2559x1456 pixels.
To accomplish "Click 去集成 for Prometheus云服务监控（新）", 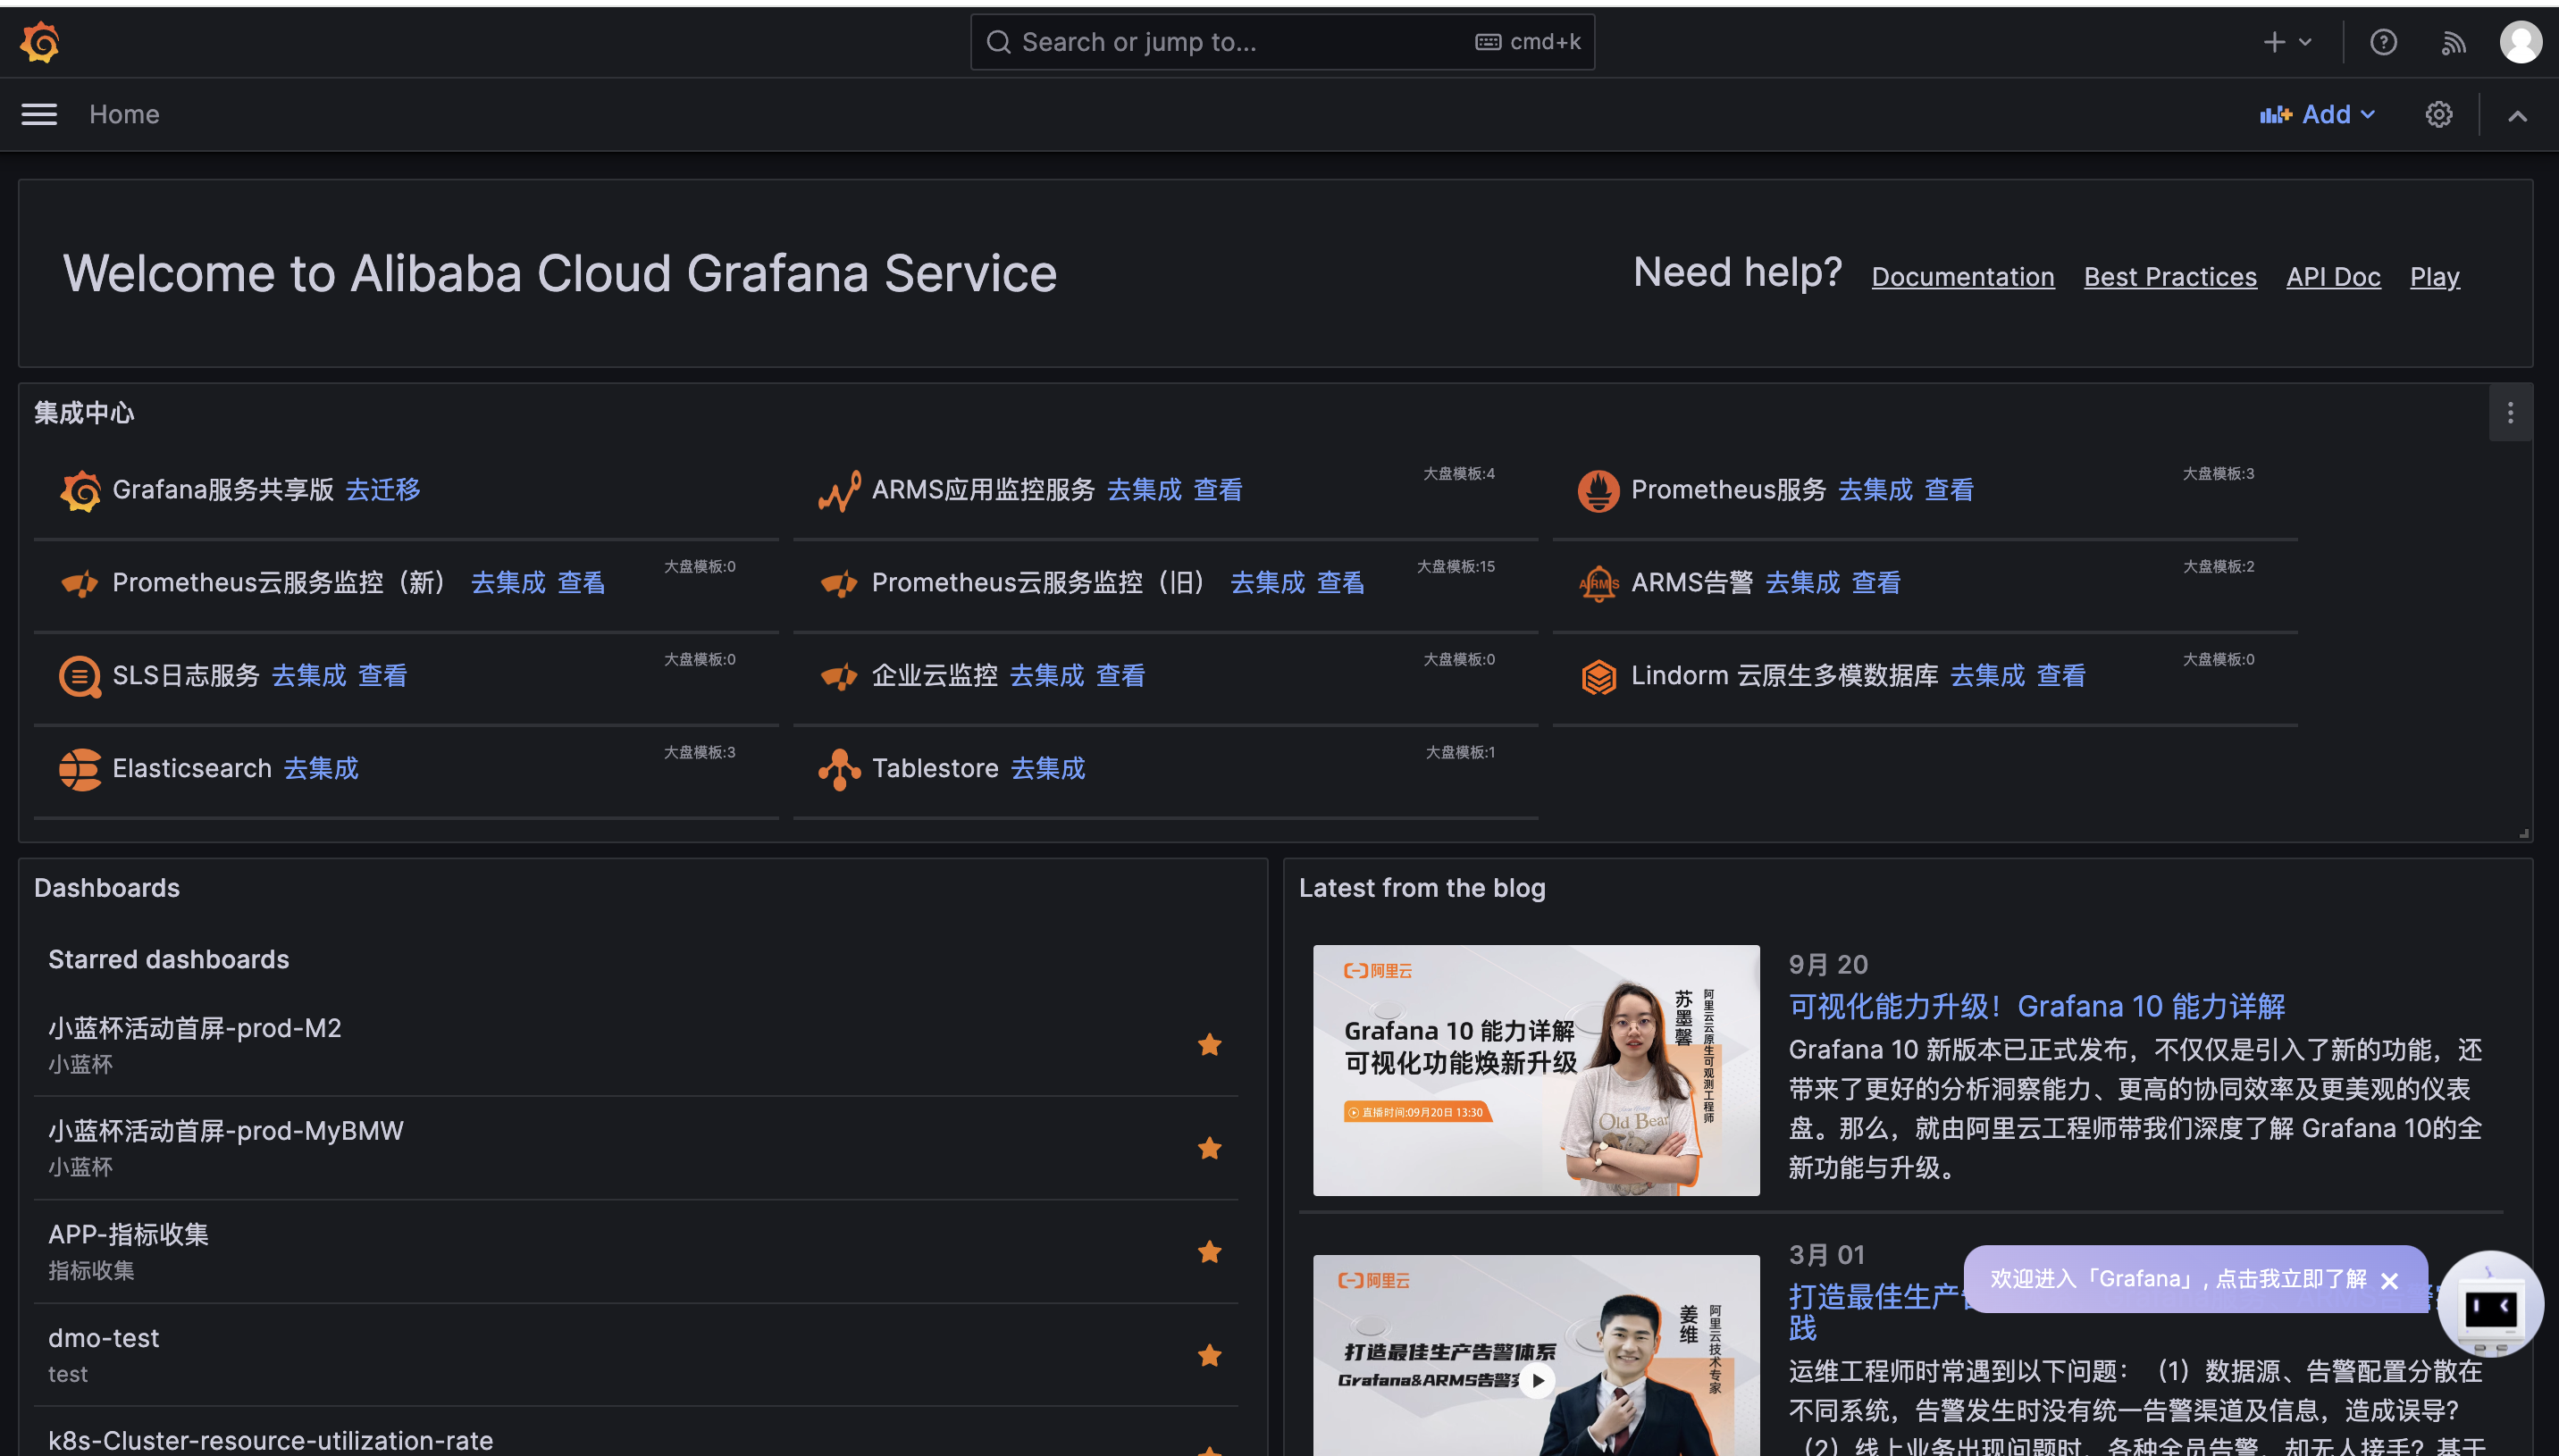I will [x=508, y=583].
